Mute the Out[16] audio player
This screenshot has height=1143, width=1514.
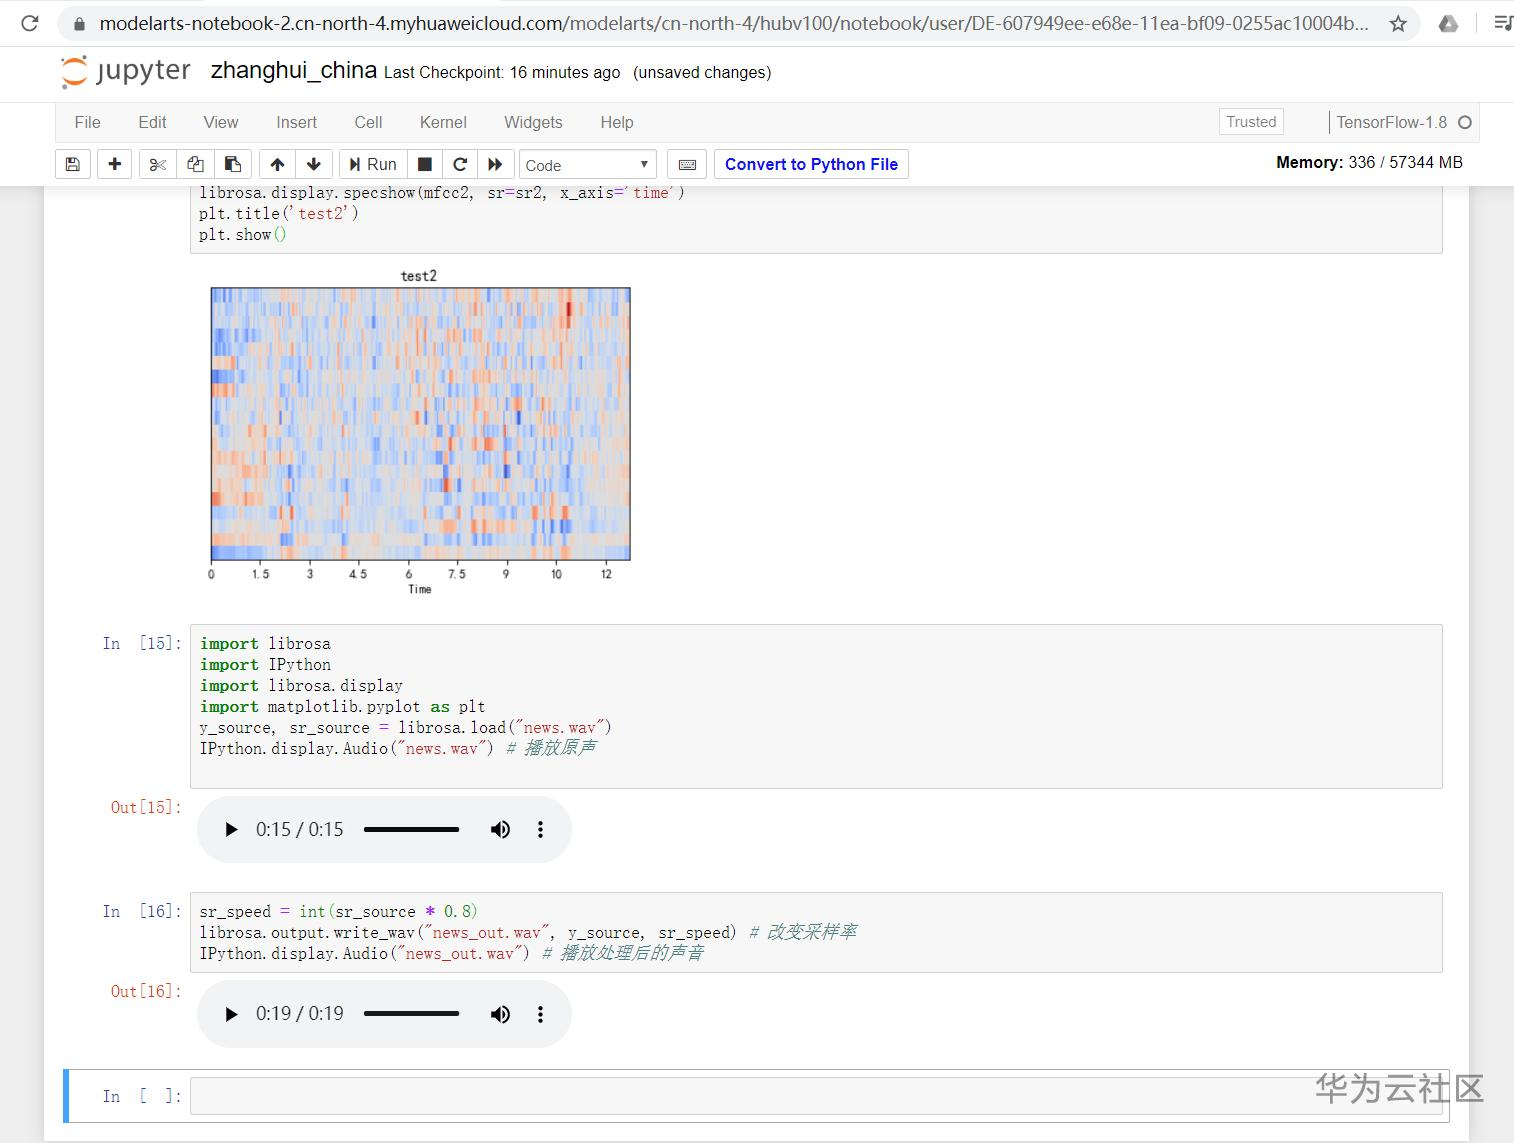[500, 1013]
